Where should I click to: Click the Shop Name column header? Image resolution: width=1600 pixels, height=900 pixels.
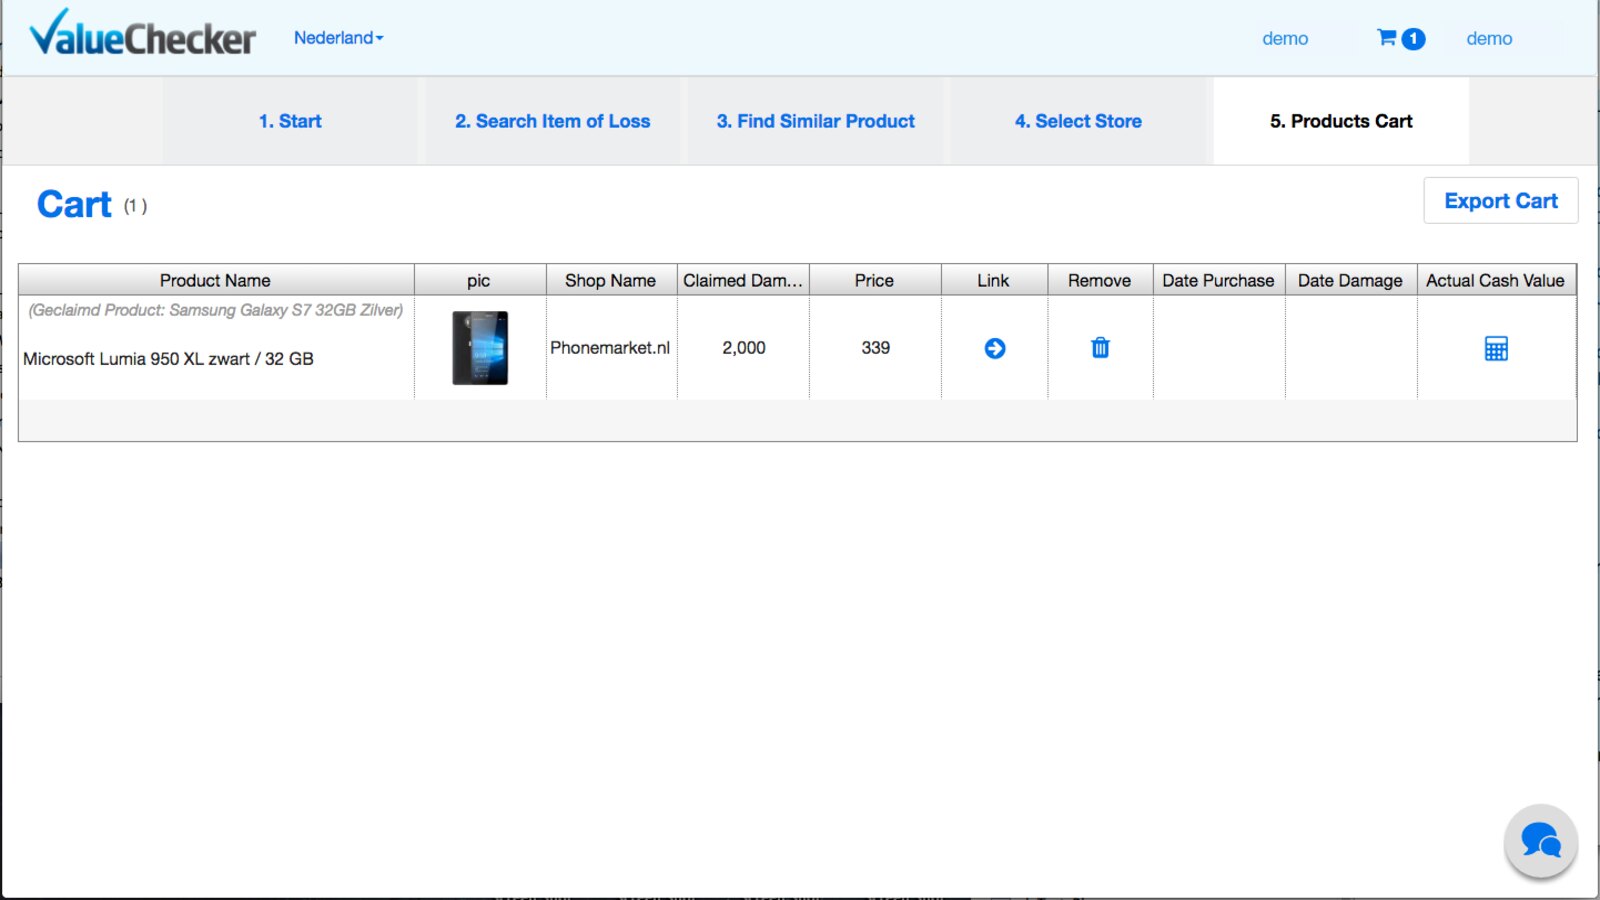(611, 280)
